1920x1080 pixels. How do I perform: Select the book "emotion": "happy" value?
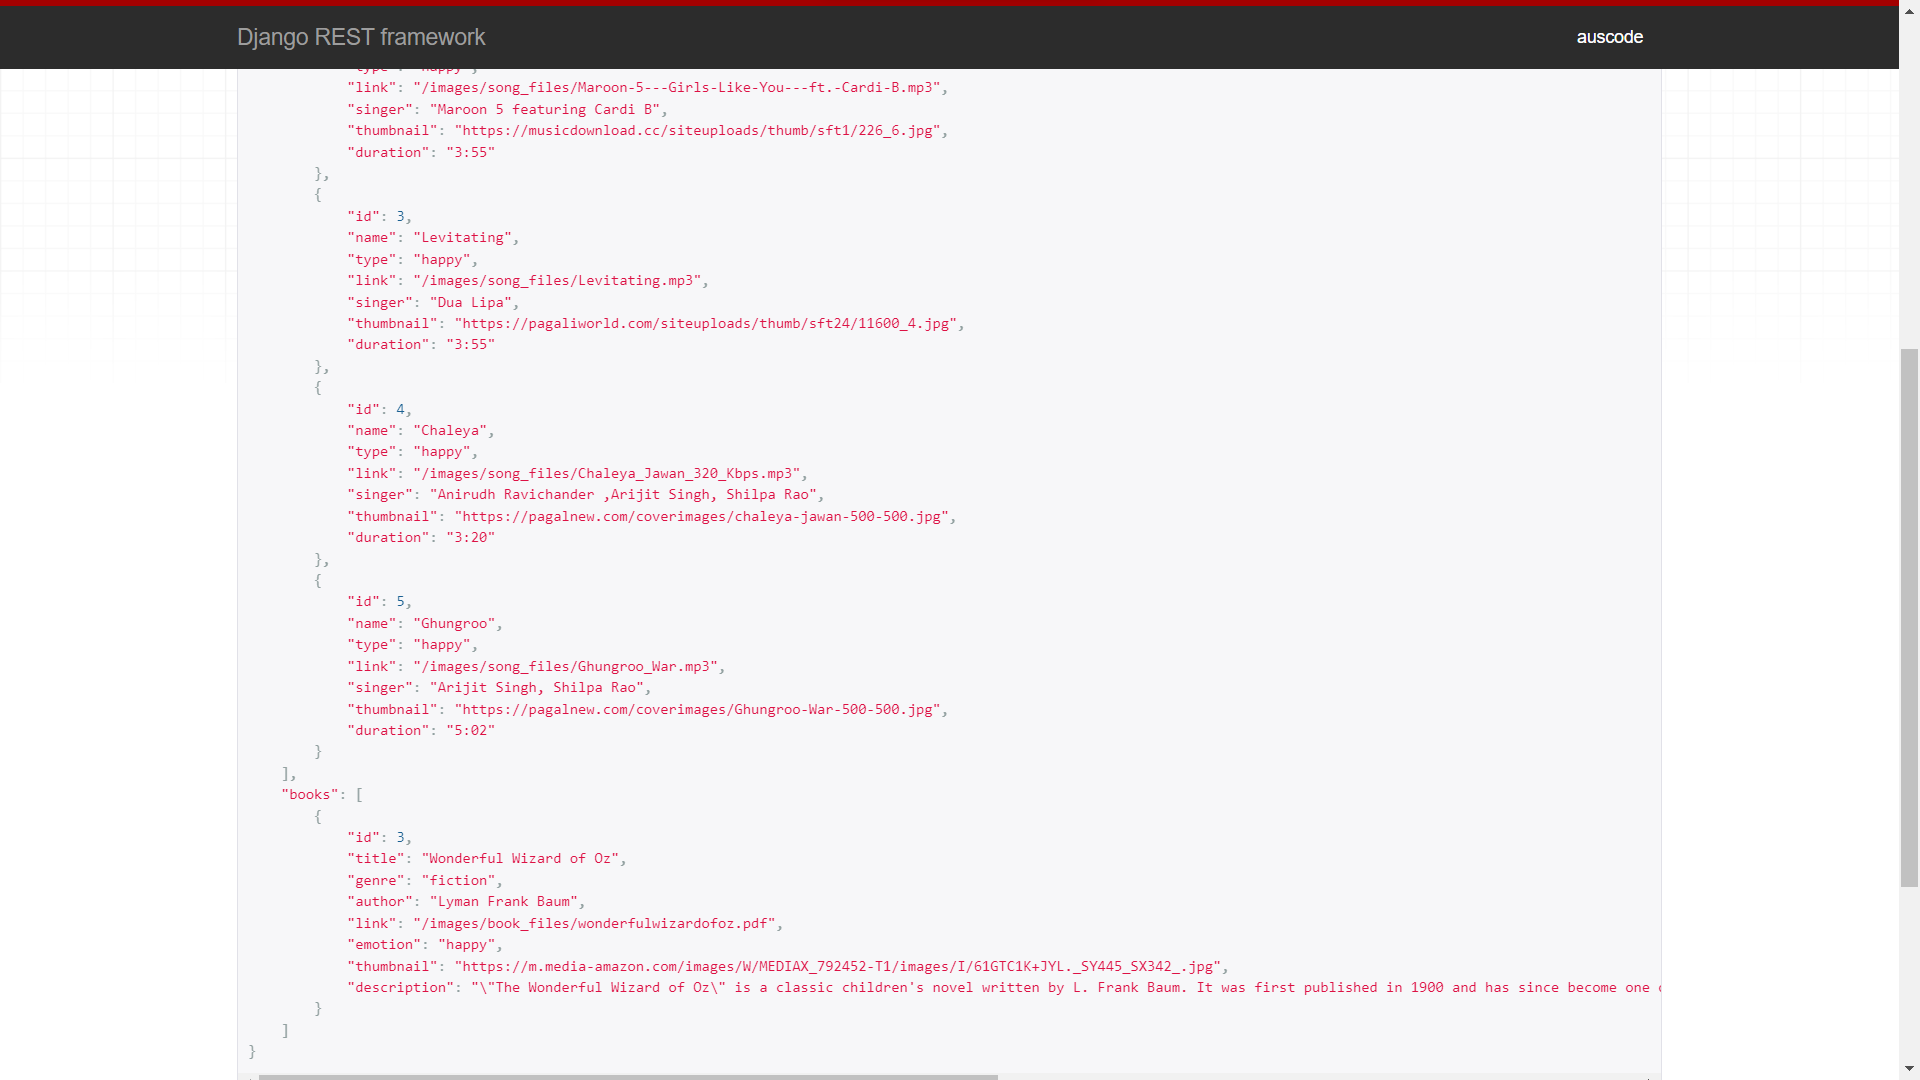click(x=466, y=945)
